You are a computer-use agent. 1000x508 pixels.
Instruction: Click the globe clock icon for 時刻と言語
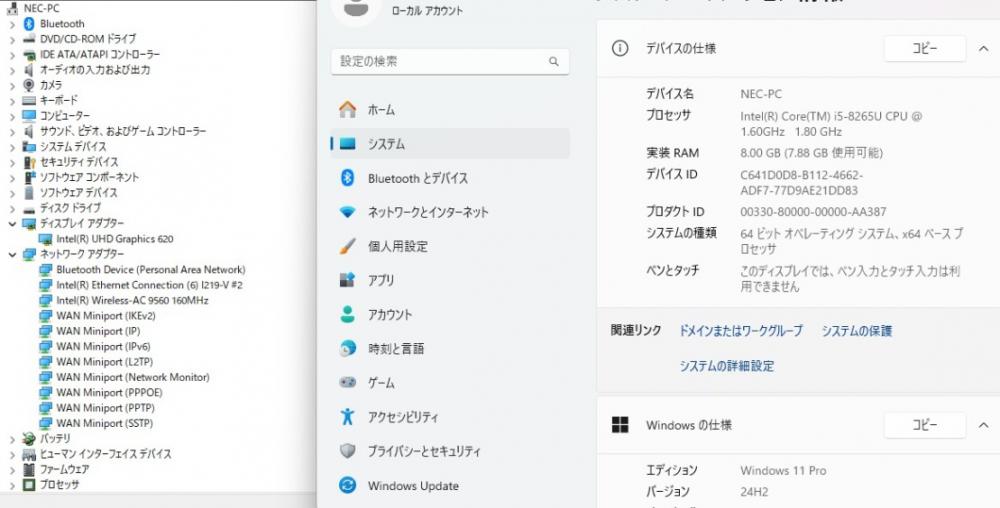pyautogui.click(x=348, y=348)
